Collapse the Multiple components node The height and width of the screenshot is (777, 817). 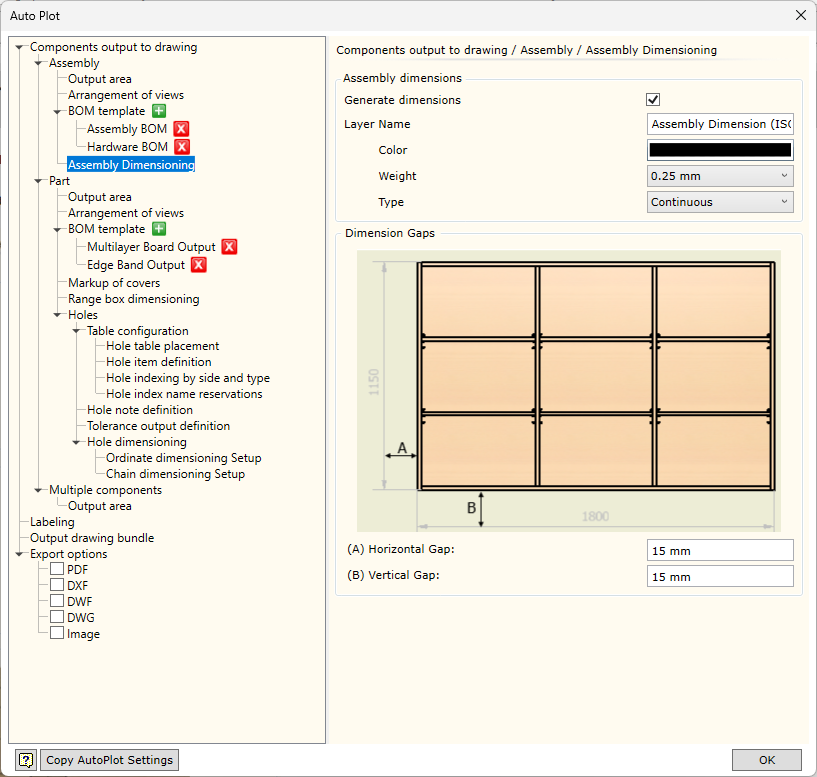click(x=38, y=490)
